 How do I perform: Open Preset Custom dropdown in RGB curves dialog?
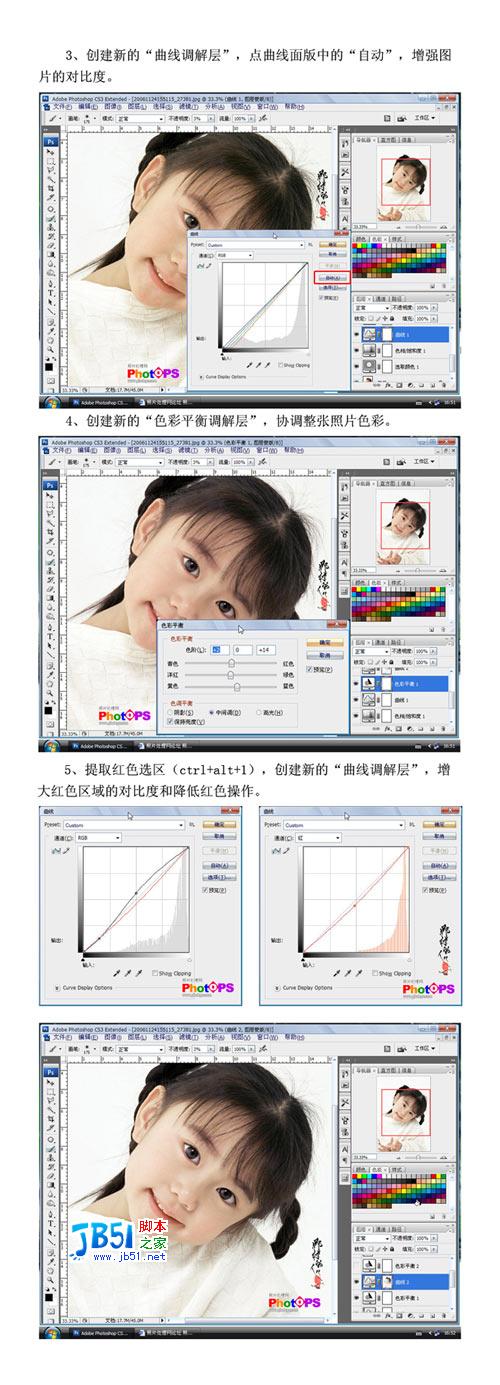pos(124,825)
